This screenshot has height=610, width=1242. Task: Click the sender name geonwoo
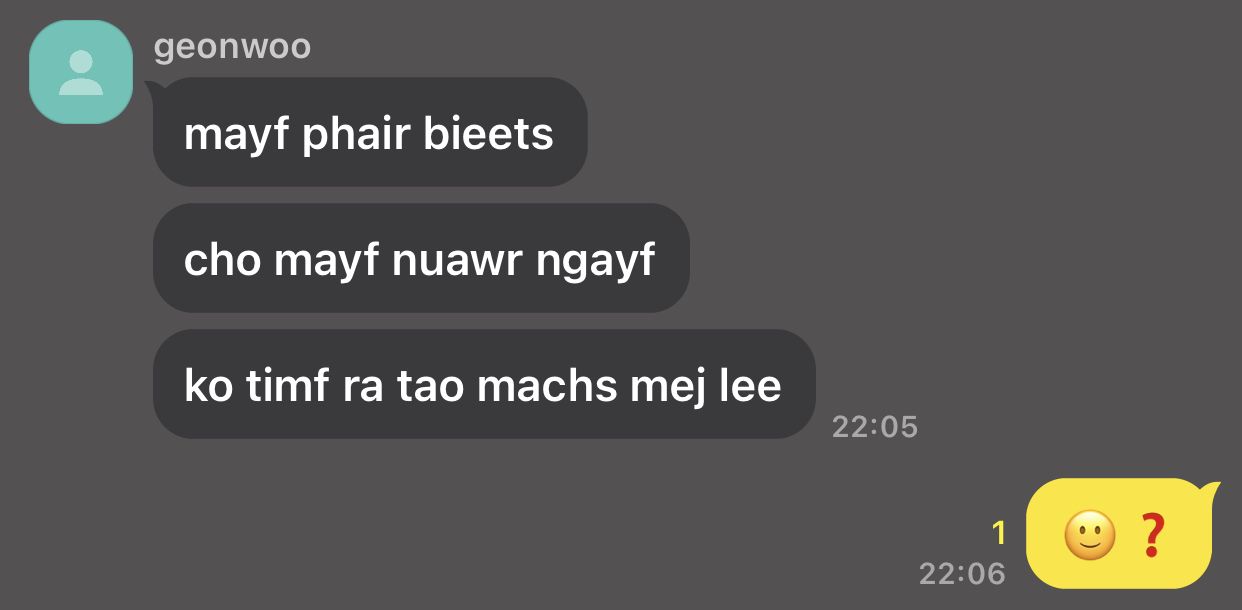coord(232,46)
